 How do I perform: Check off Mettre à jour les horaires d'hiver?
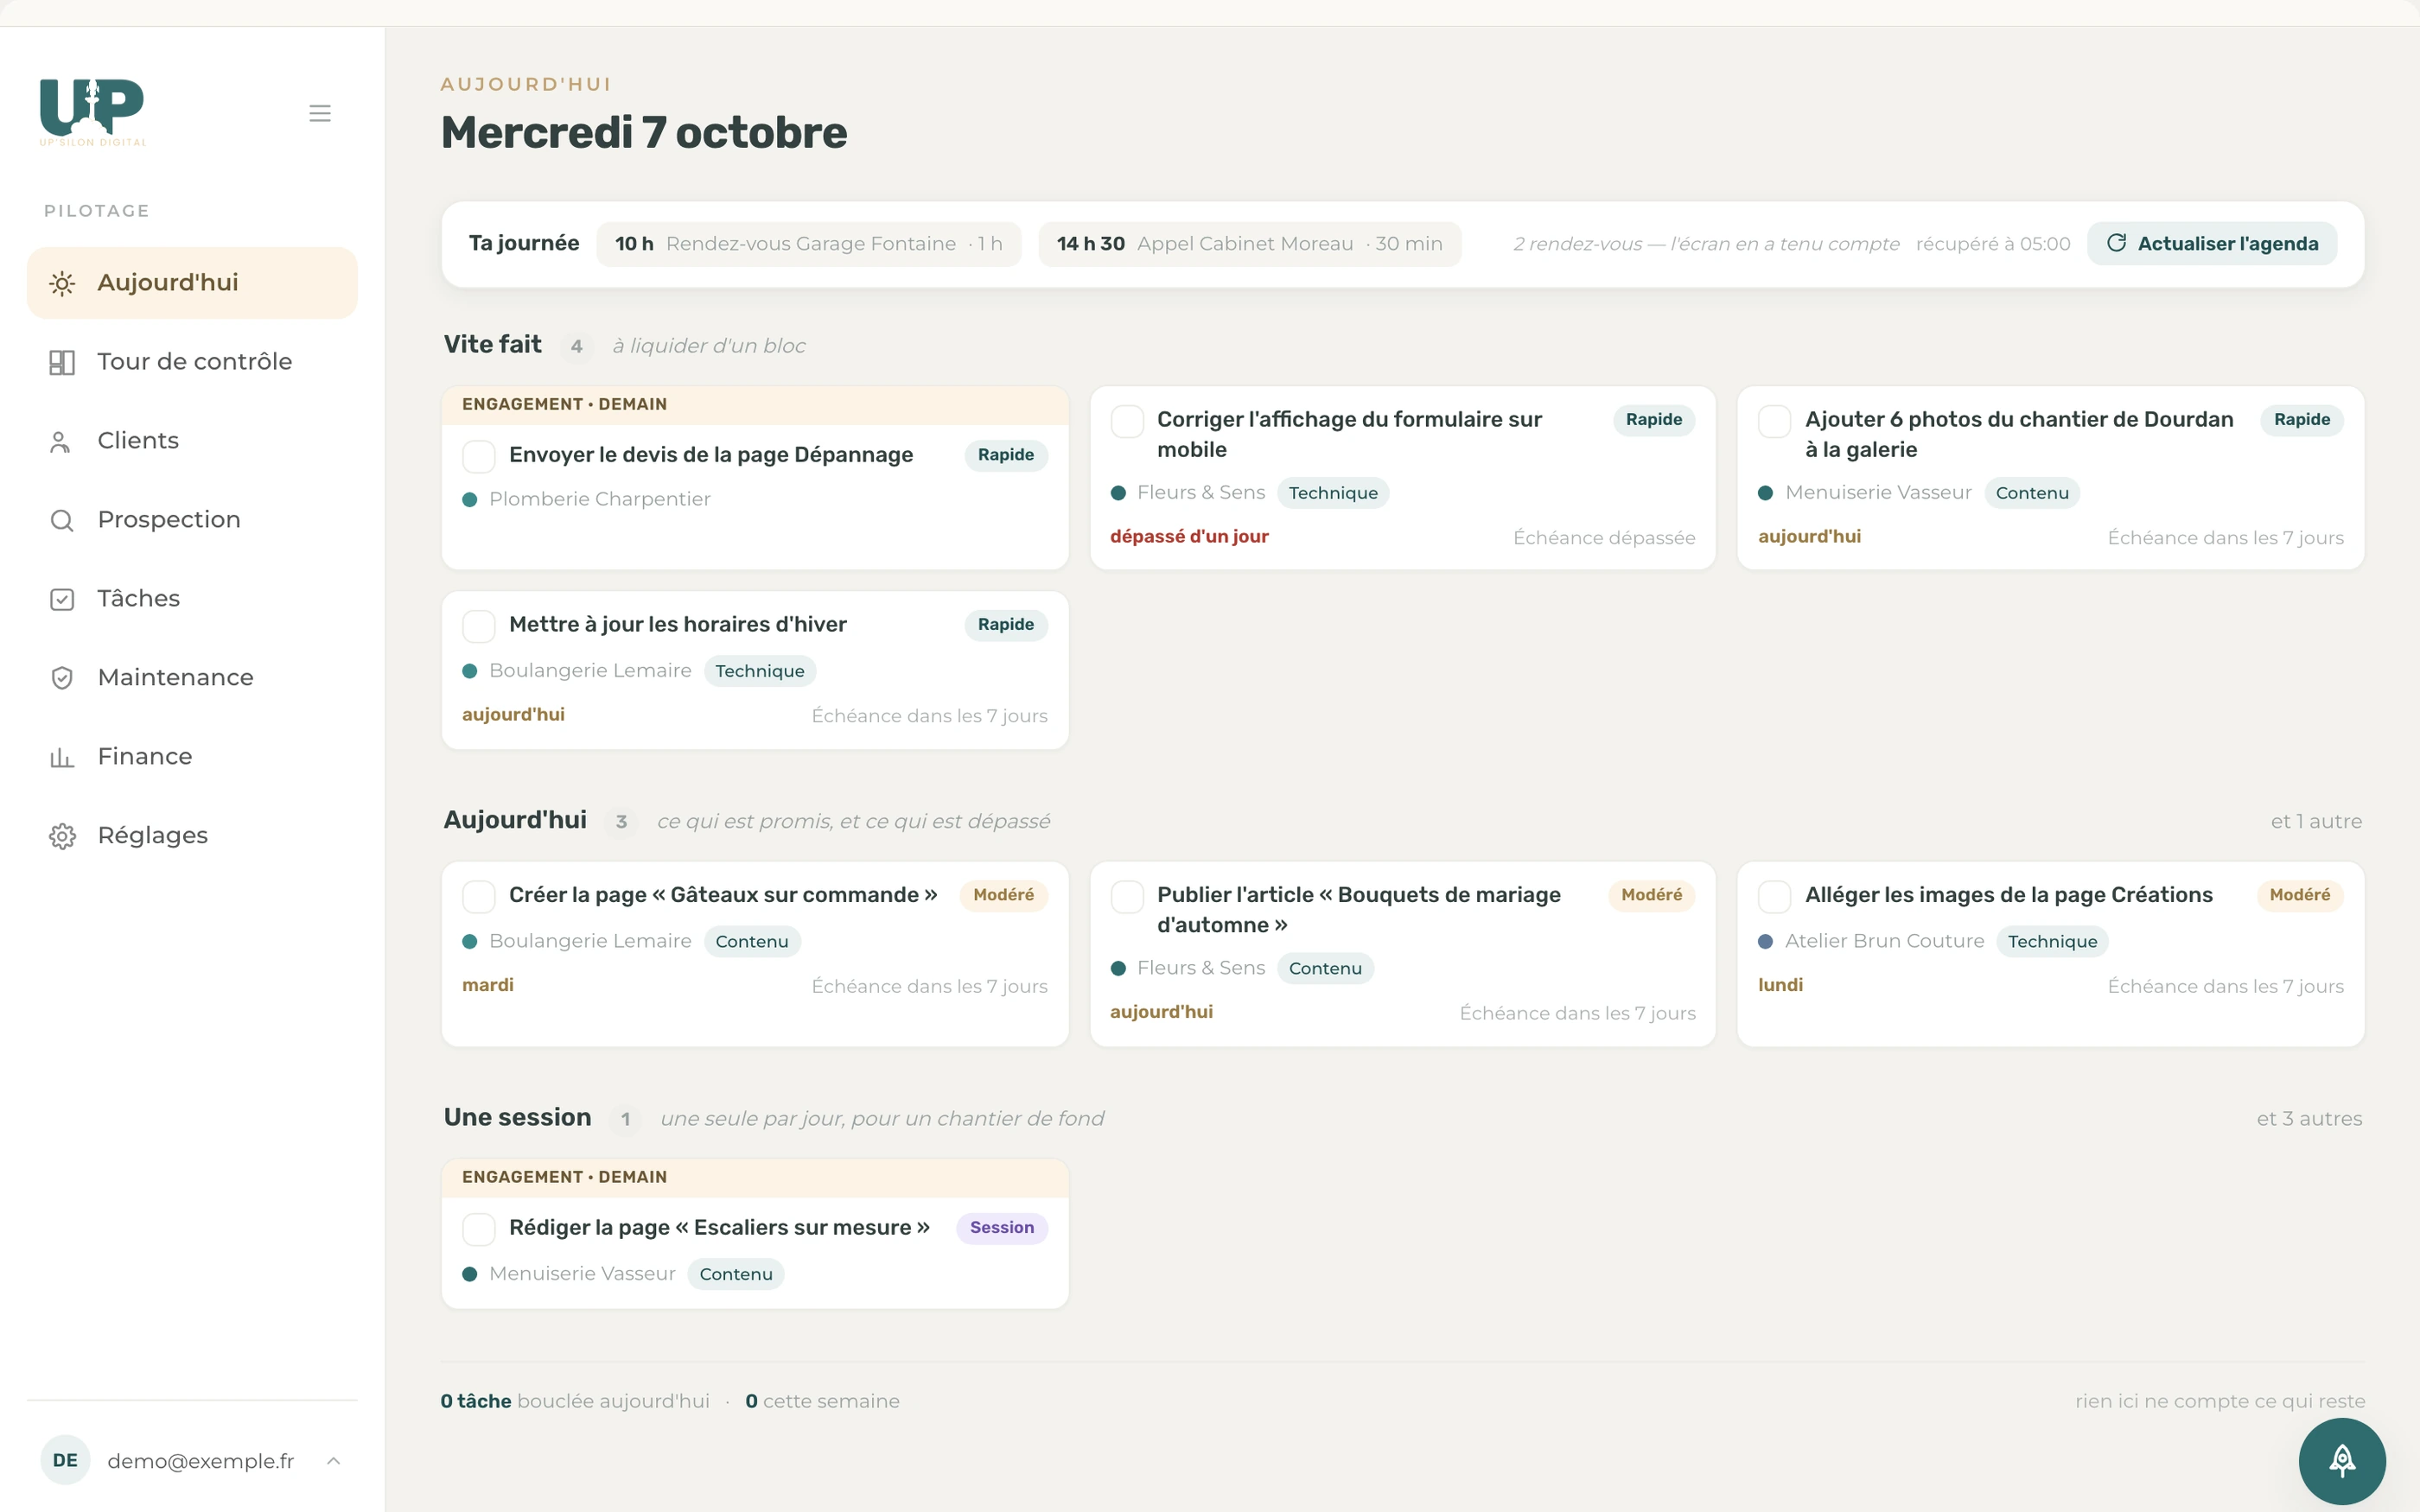(x=479, y=626)
